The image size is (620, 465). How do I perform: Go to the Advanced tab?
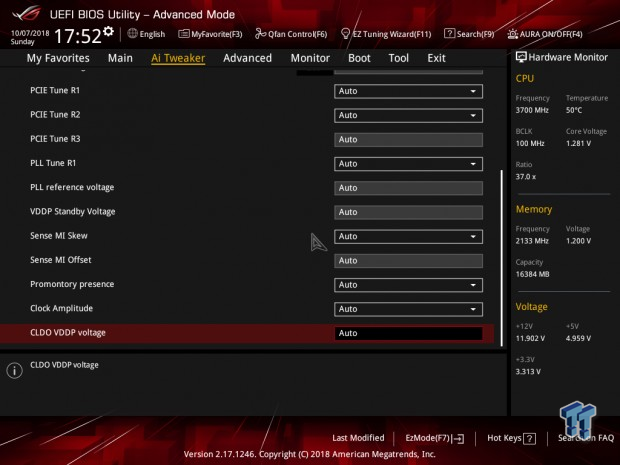click(x=248, y=58)
